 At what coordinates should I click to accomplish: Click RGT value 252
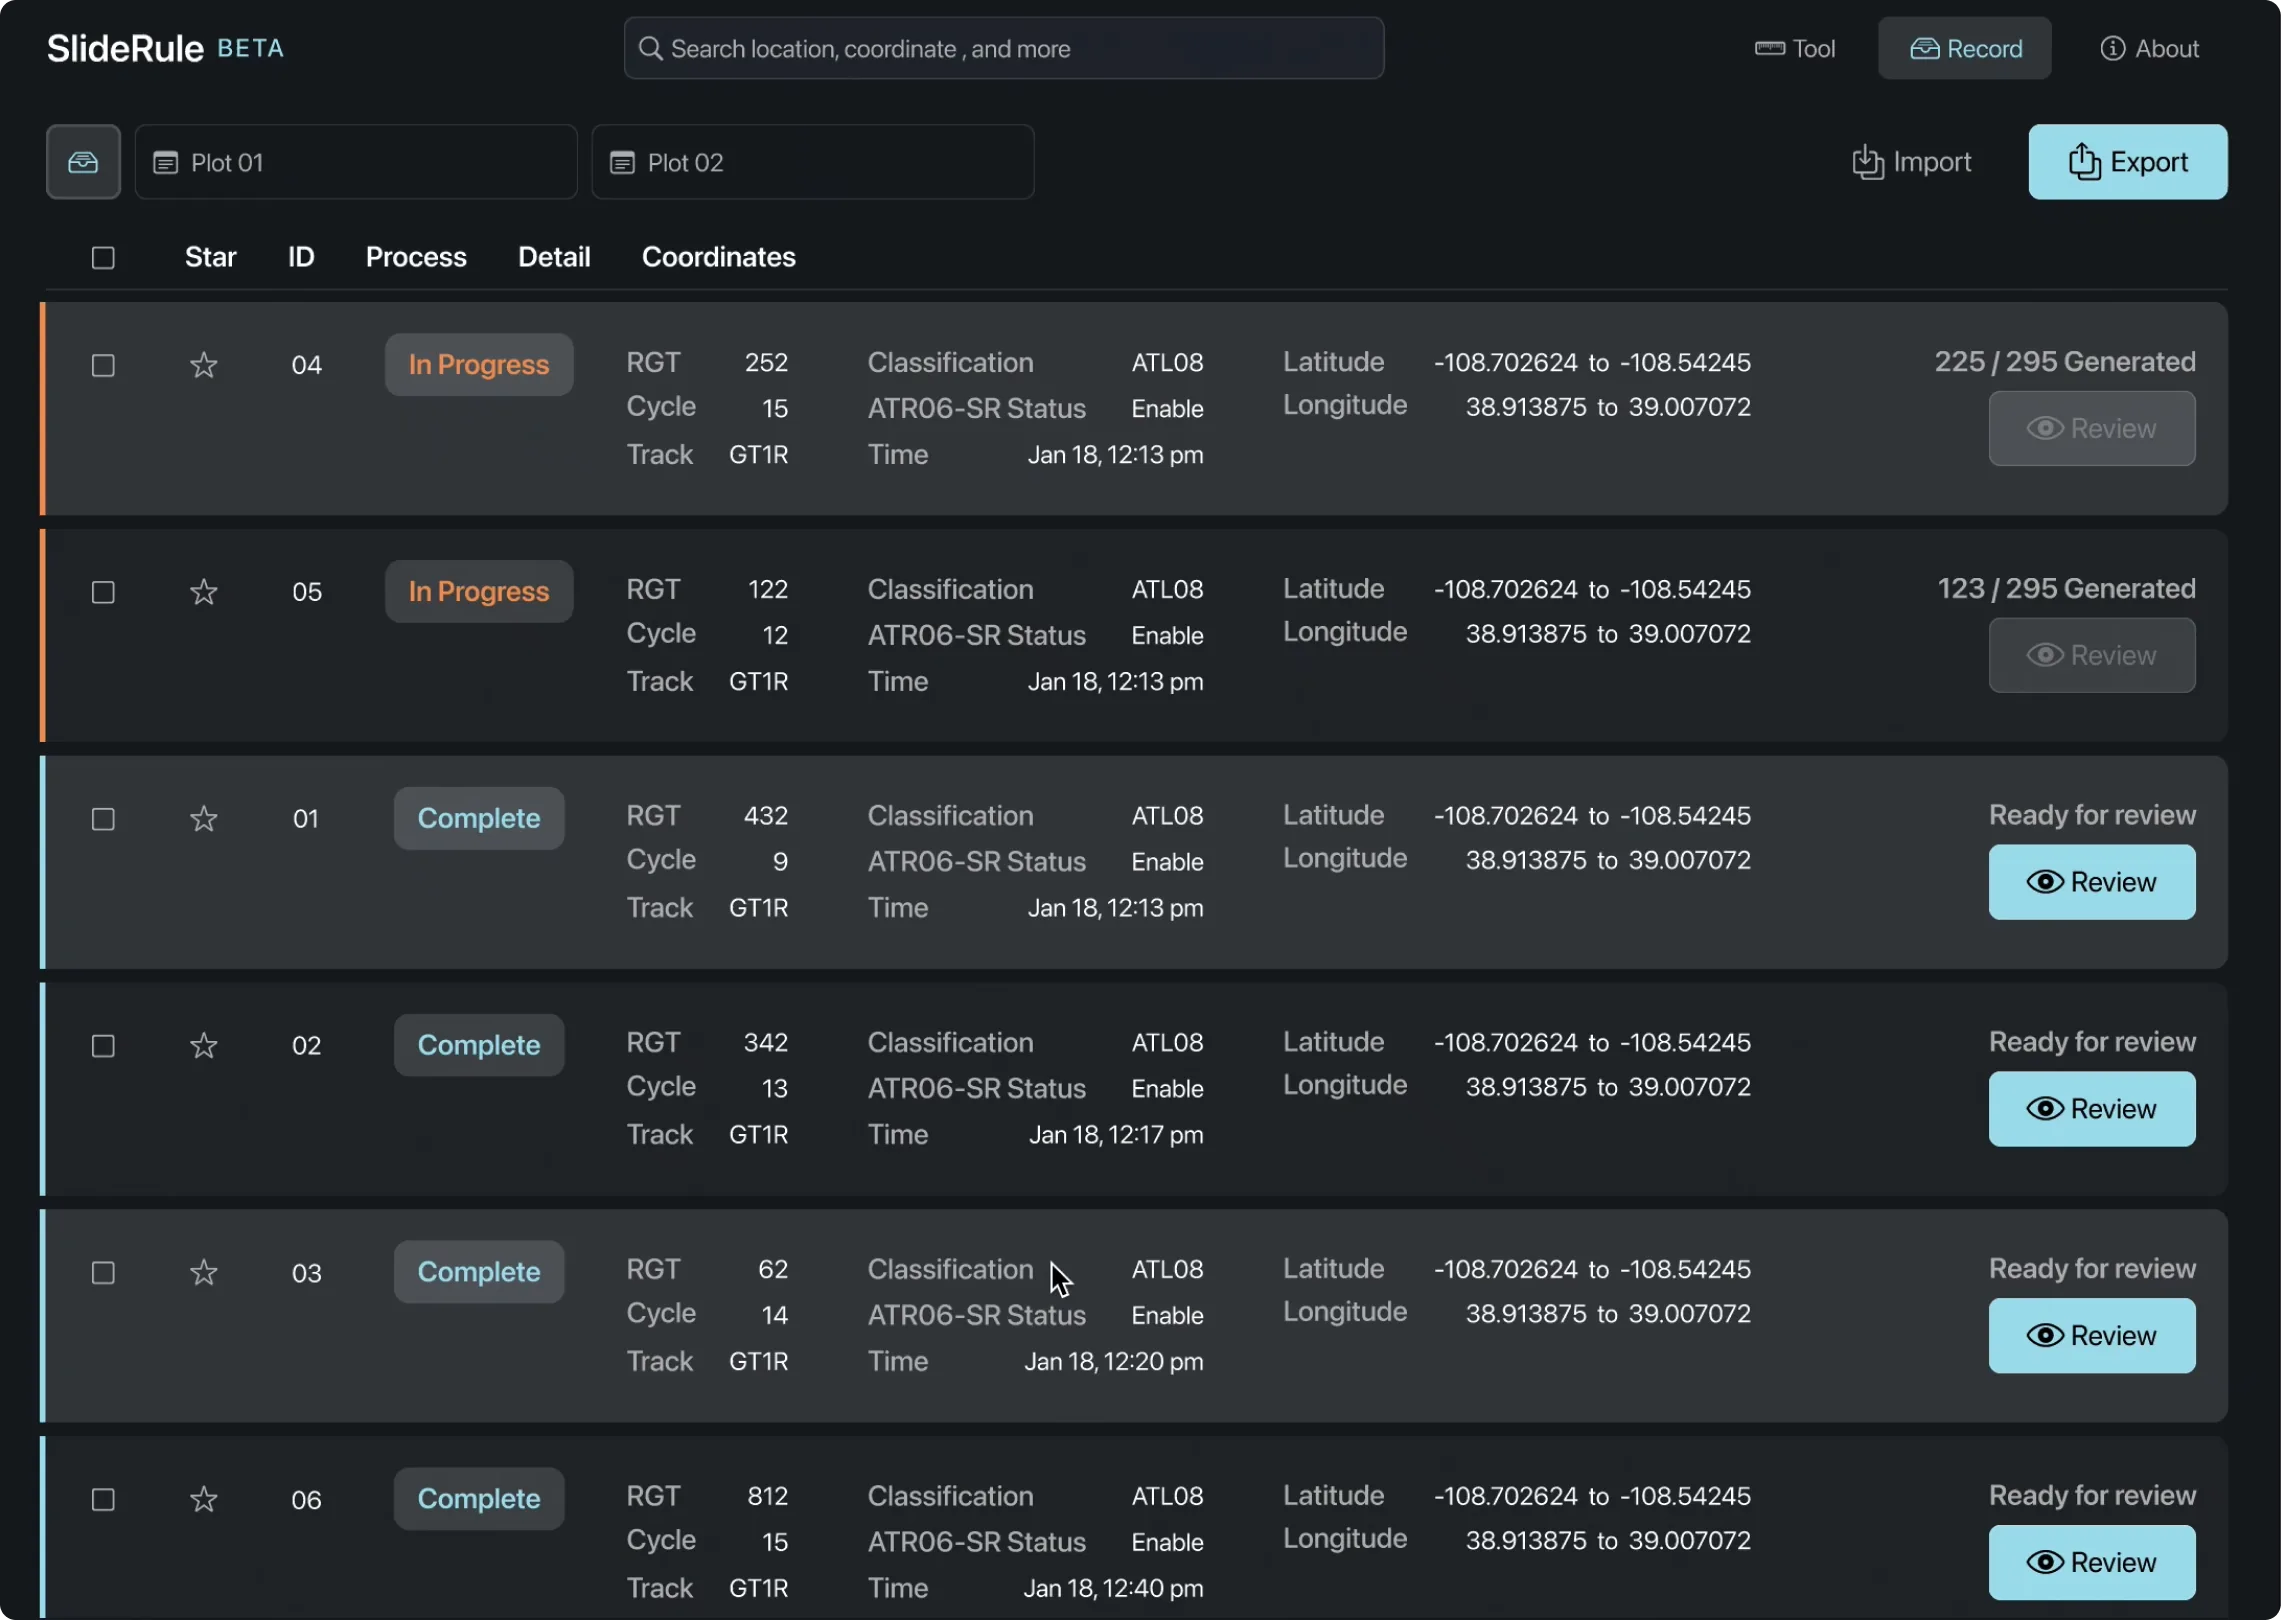[x=766, y=363]
